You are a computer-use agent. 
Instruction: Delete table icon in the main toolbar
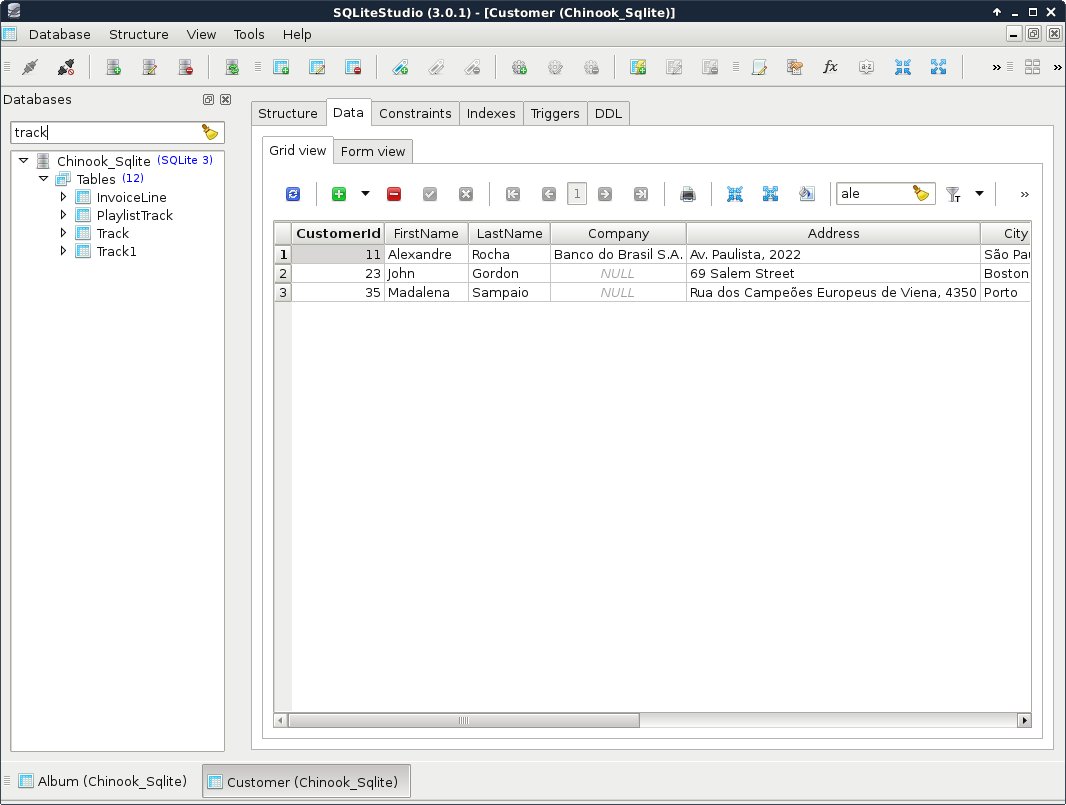[353, 67]
